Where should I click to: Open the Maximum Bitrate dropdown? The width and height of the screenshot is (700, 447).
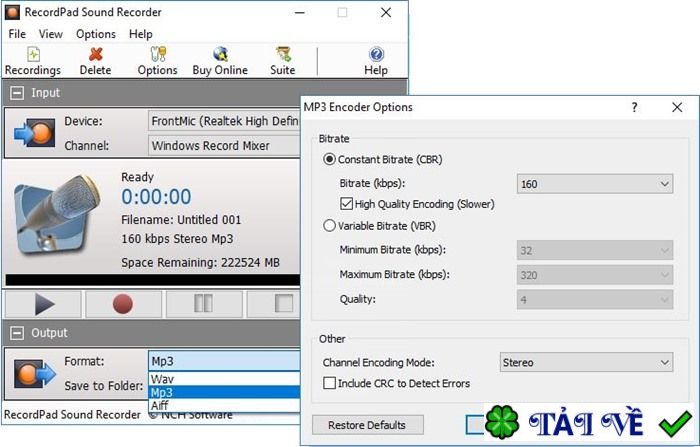click(x=595, y=275)
